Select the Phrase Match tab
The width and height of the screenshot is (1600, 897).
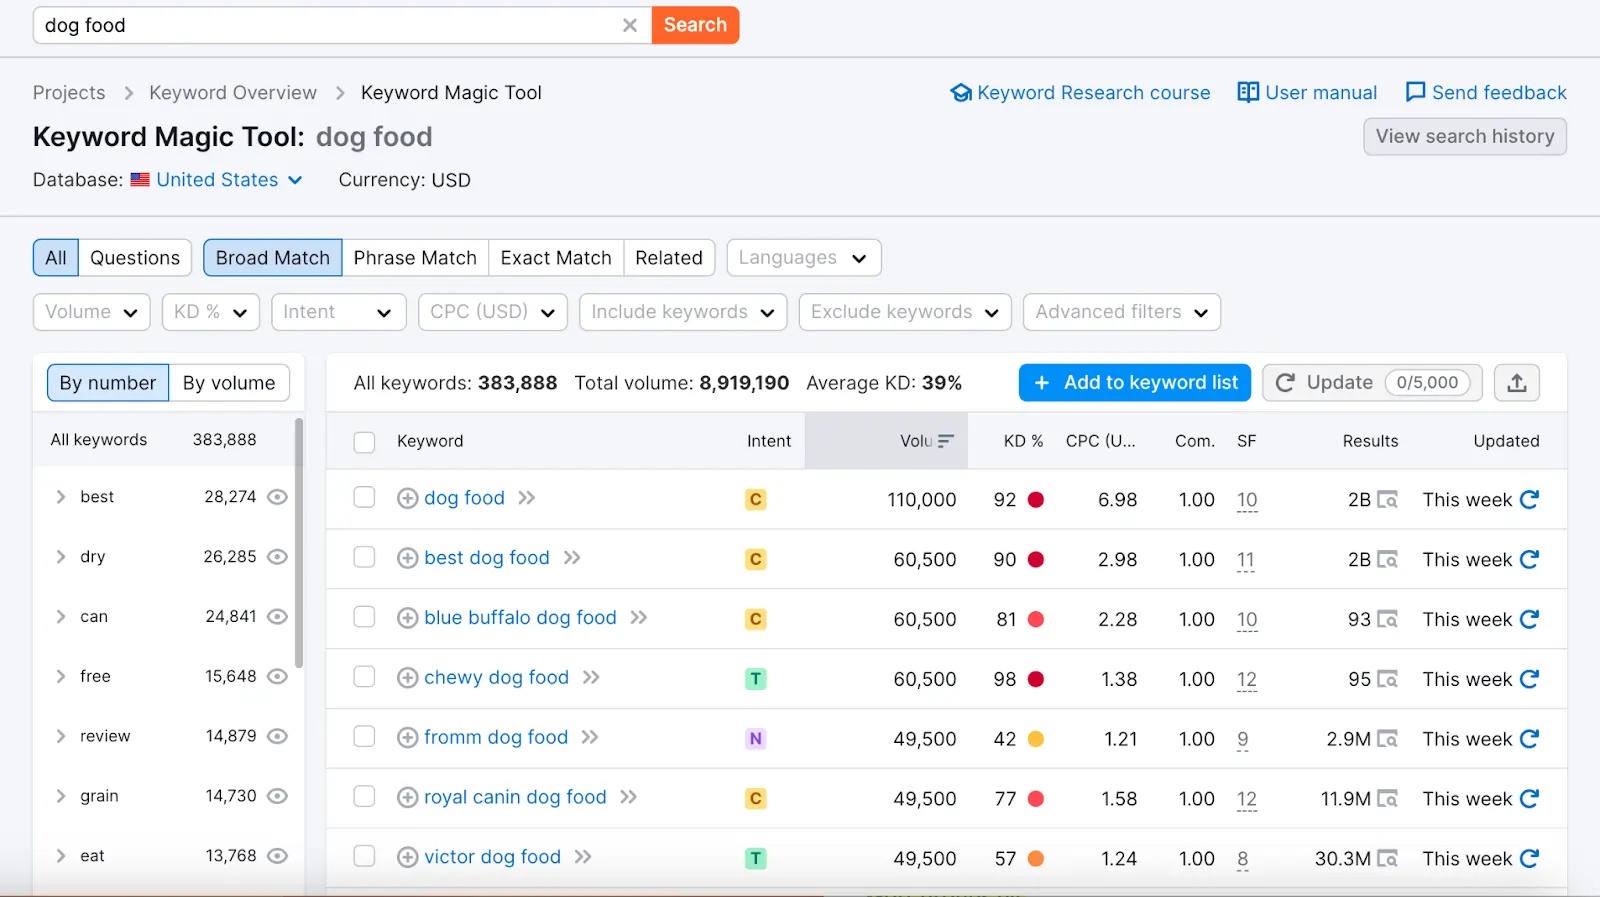click(415, 258)
